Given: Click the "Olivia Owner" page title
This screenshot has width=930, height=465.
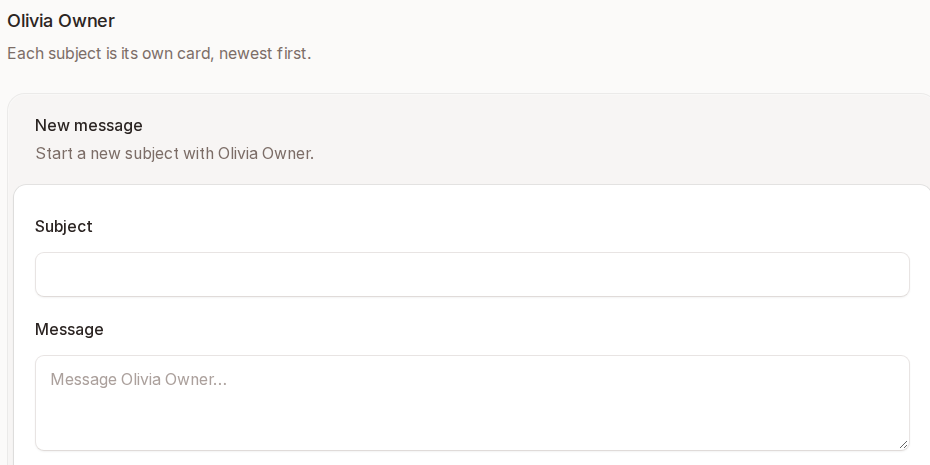Looking at the screenshot, I should tap(61, 21).
